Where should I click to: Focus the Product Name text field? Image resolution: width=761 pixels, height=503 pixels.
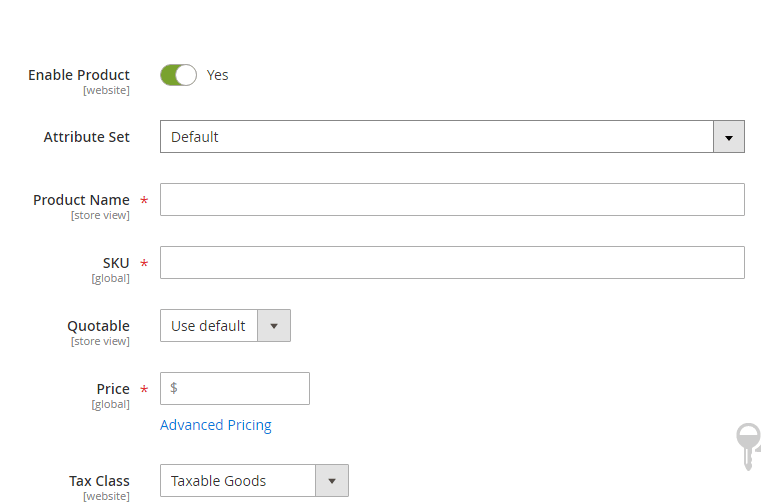(x=452, y=200)
